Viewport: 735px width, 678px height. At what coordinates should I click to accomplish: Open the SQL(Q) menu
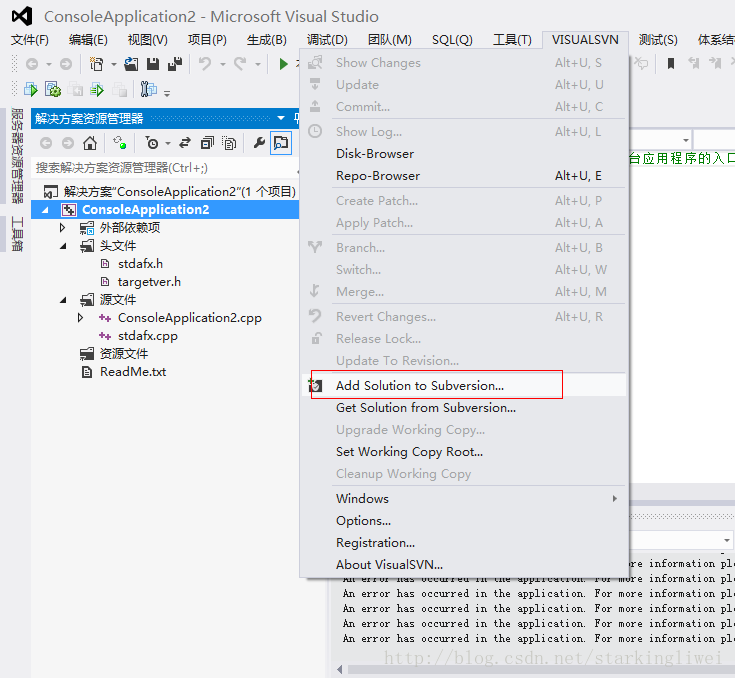pos(452,40)
